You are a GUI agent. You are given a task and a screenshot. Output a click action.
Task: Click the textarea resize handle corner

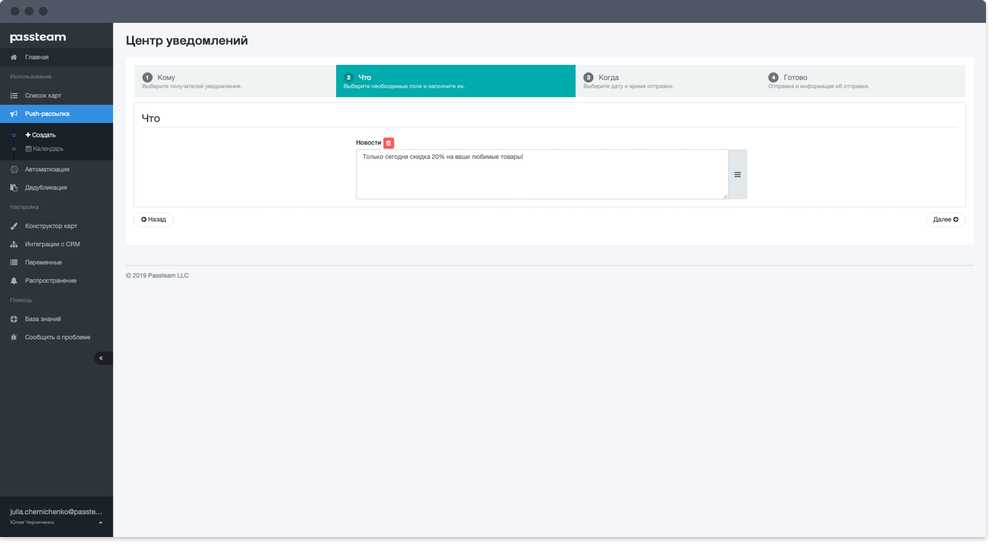(x=725, y=196)
